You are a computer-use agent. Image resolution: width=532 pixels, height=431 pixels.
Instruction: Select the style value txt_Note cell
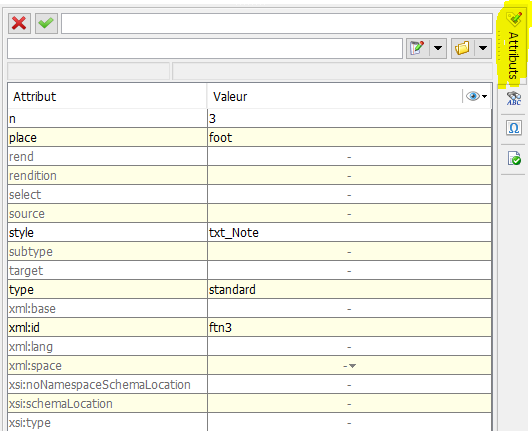coord(349,232)
